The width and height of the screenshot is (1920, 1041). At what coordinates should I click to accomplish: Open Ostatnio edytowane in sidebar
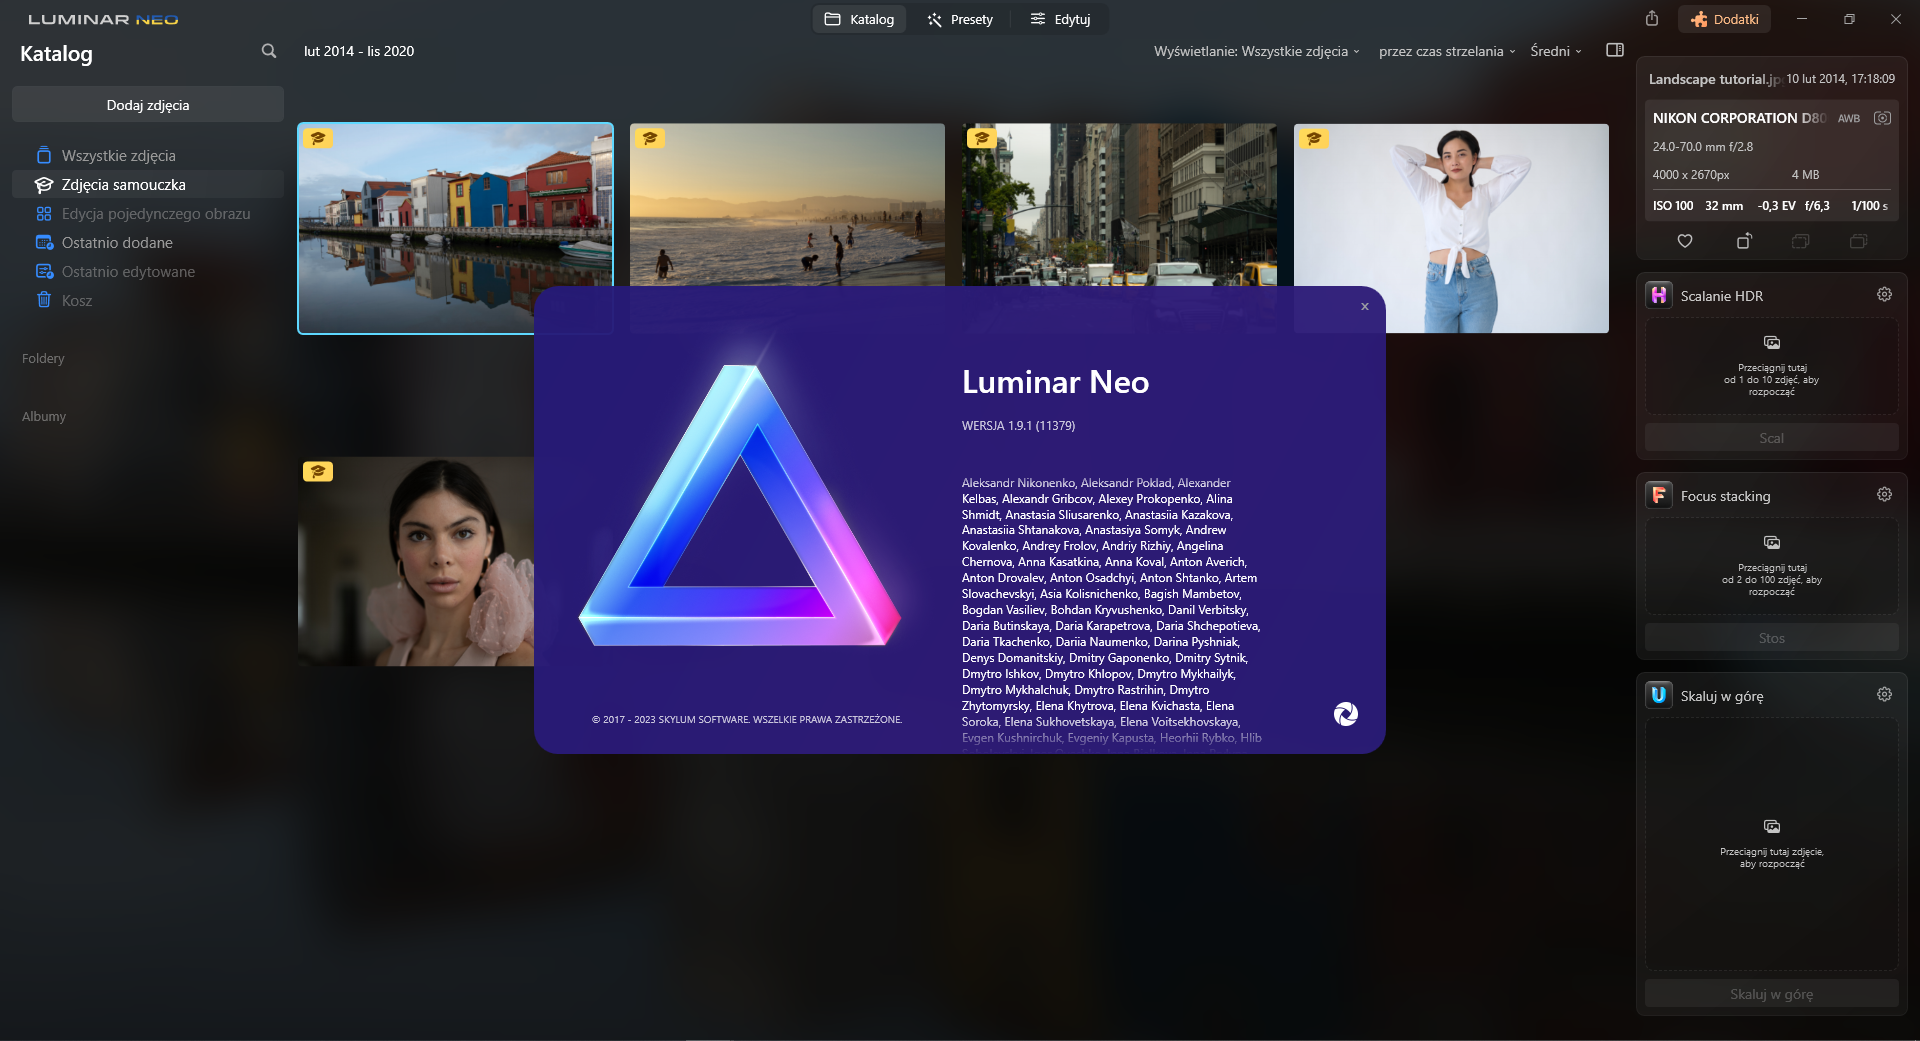coord(148,271)
